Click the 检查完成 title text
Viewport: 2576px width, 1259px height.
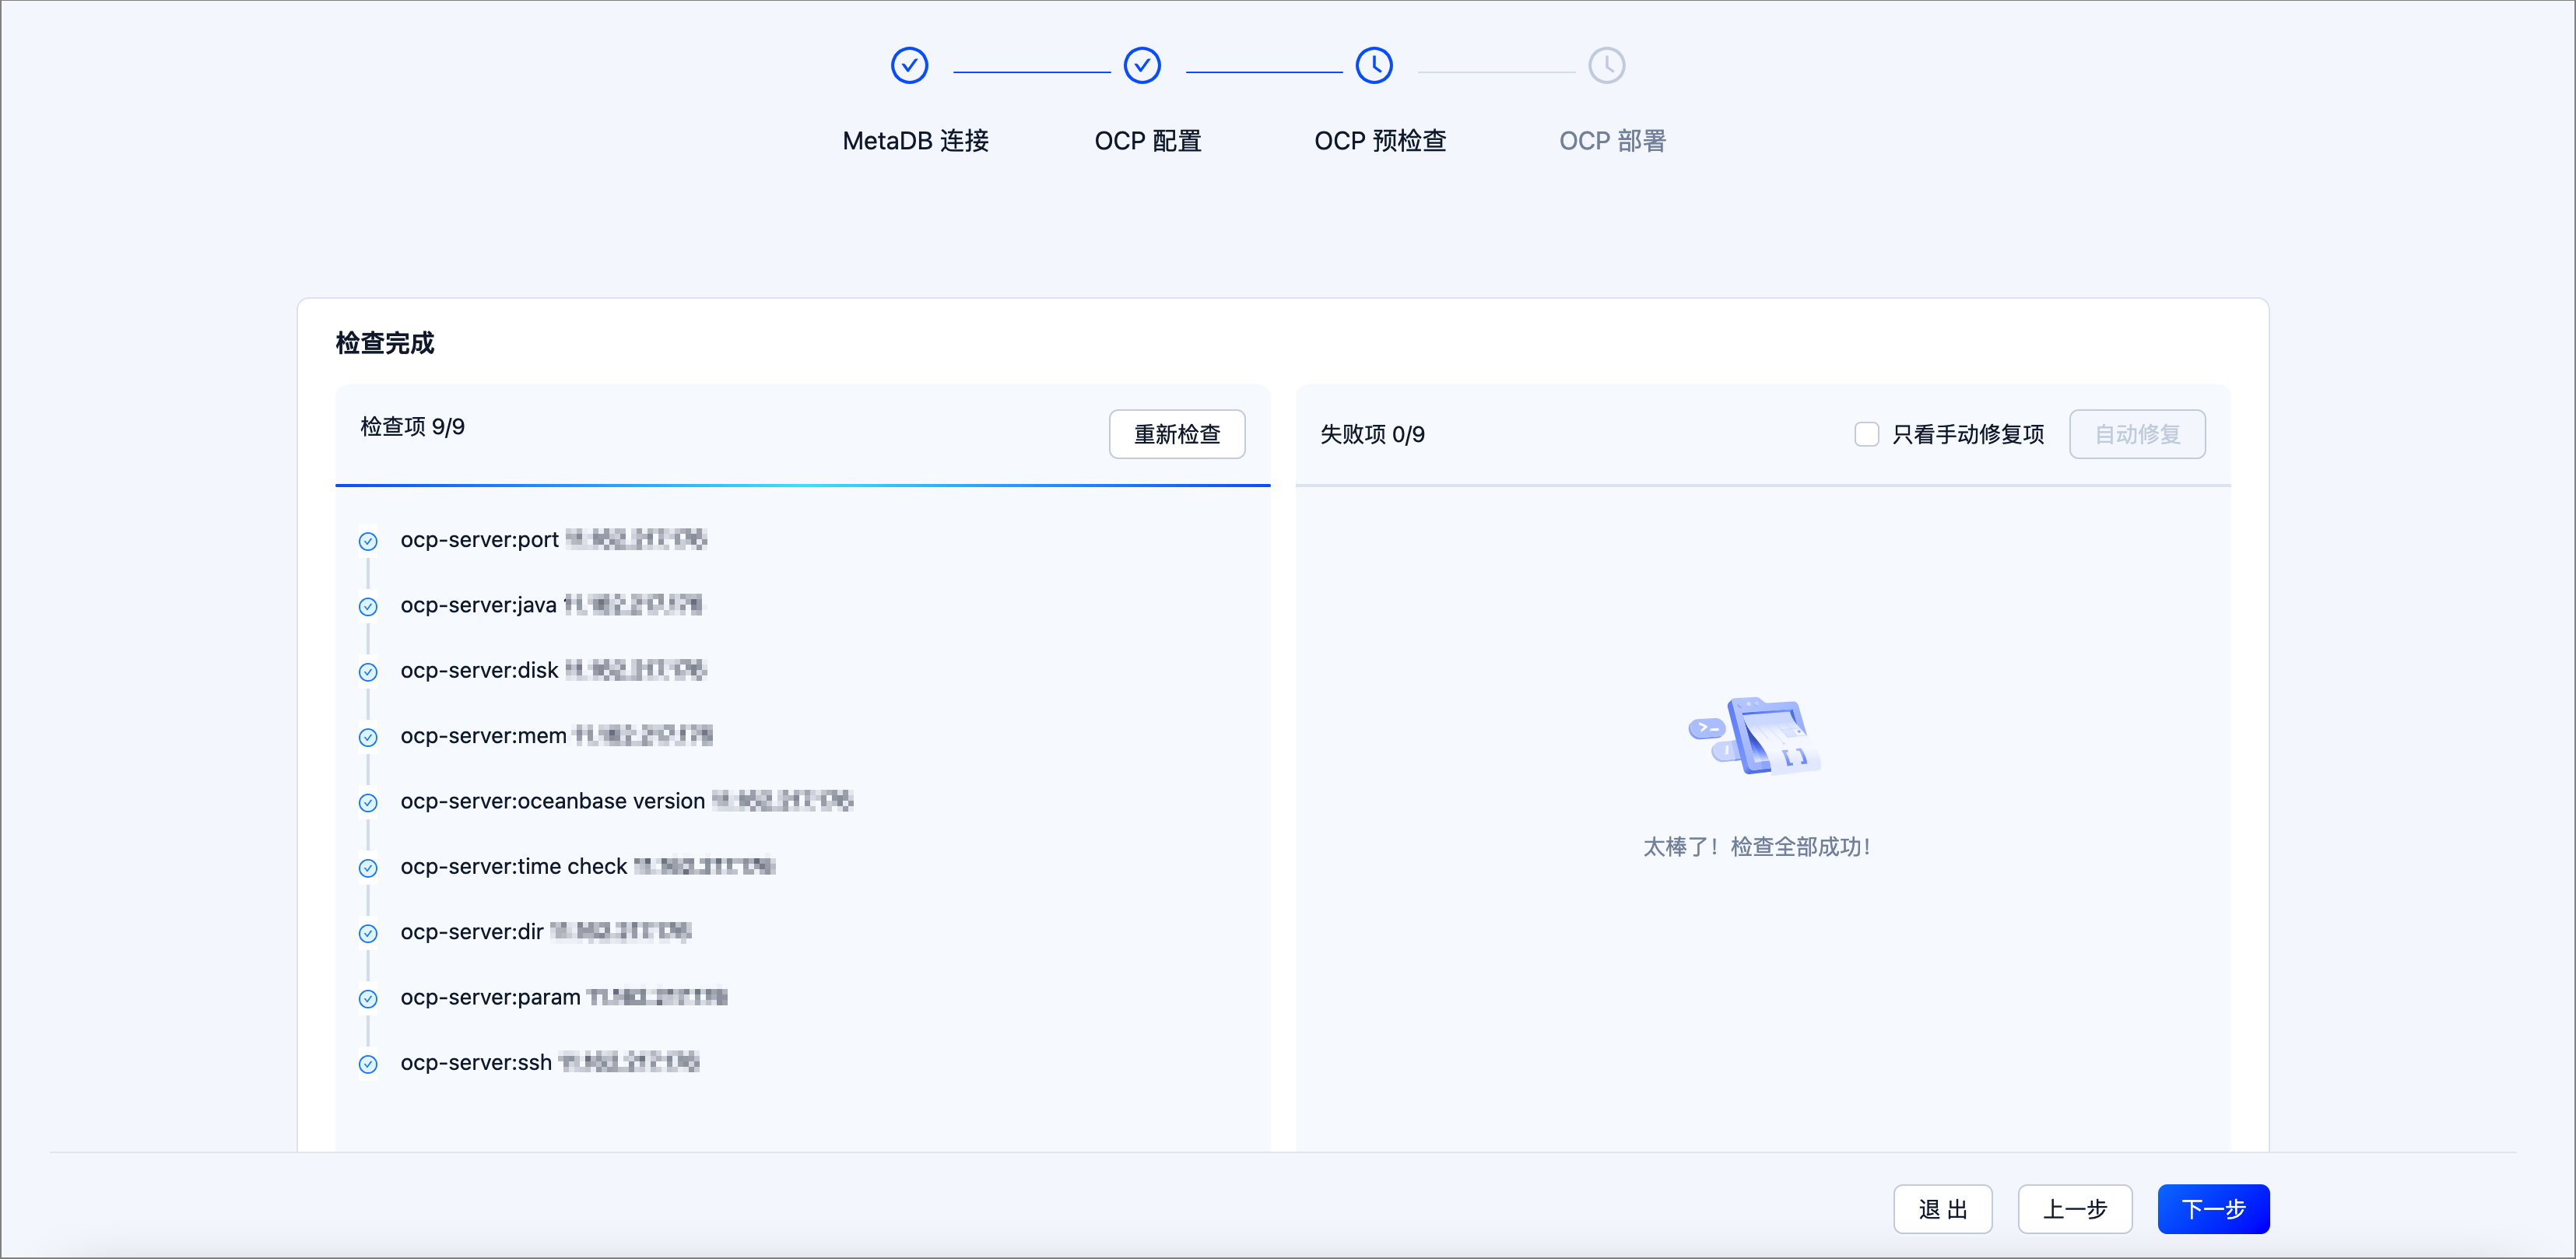[385, 343]
